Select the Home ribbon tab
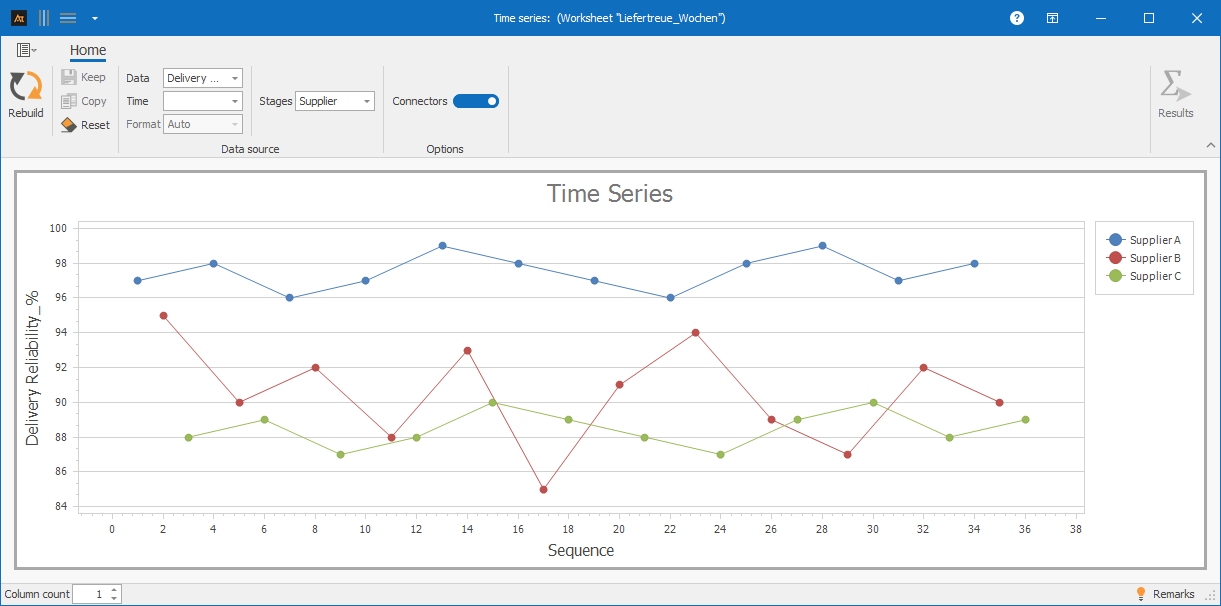This screenshot has height=606, width=1221. click(x=88, y=51)
